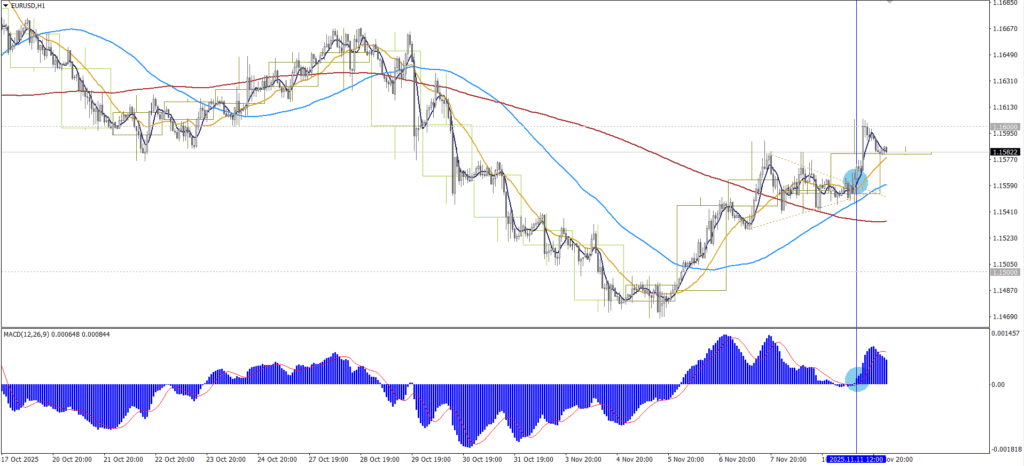This screenshot has width=1024, height=466.
Task: Click the gray chart shift triangle marker
Action: (x=890, y=3)
